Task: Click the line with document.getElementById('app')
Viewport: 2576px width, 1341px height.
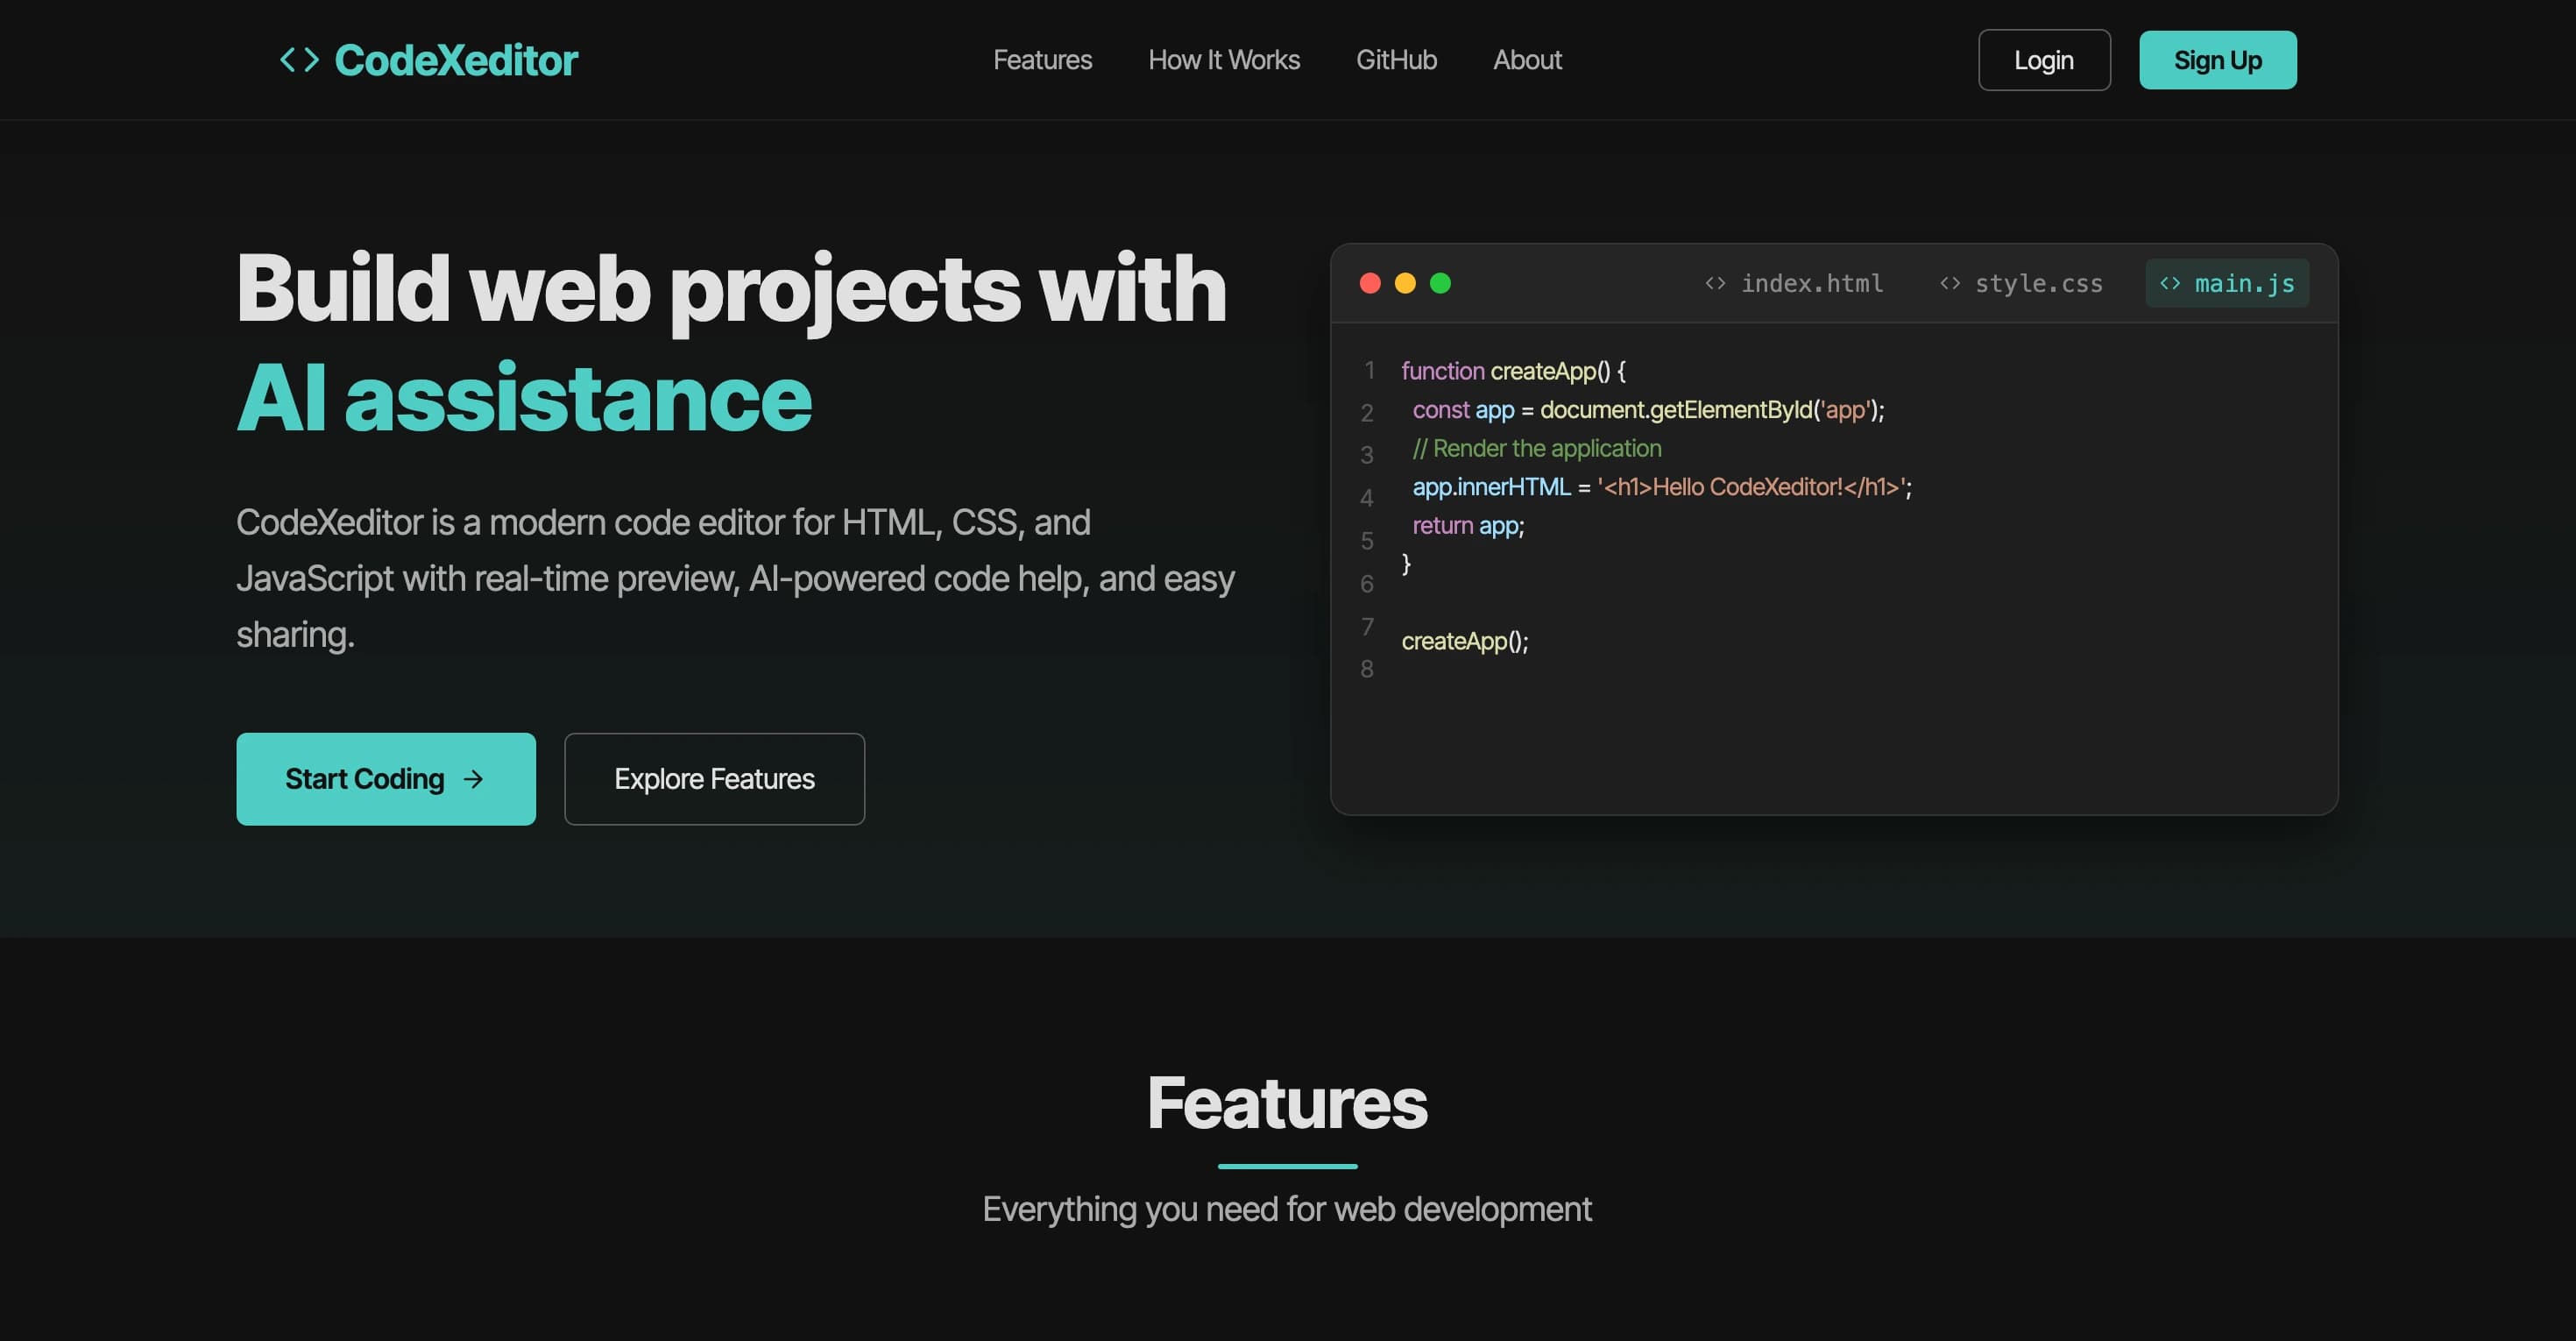Action: [1648, 410]
